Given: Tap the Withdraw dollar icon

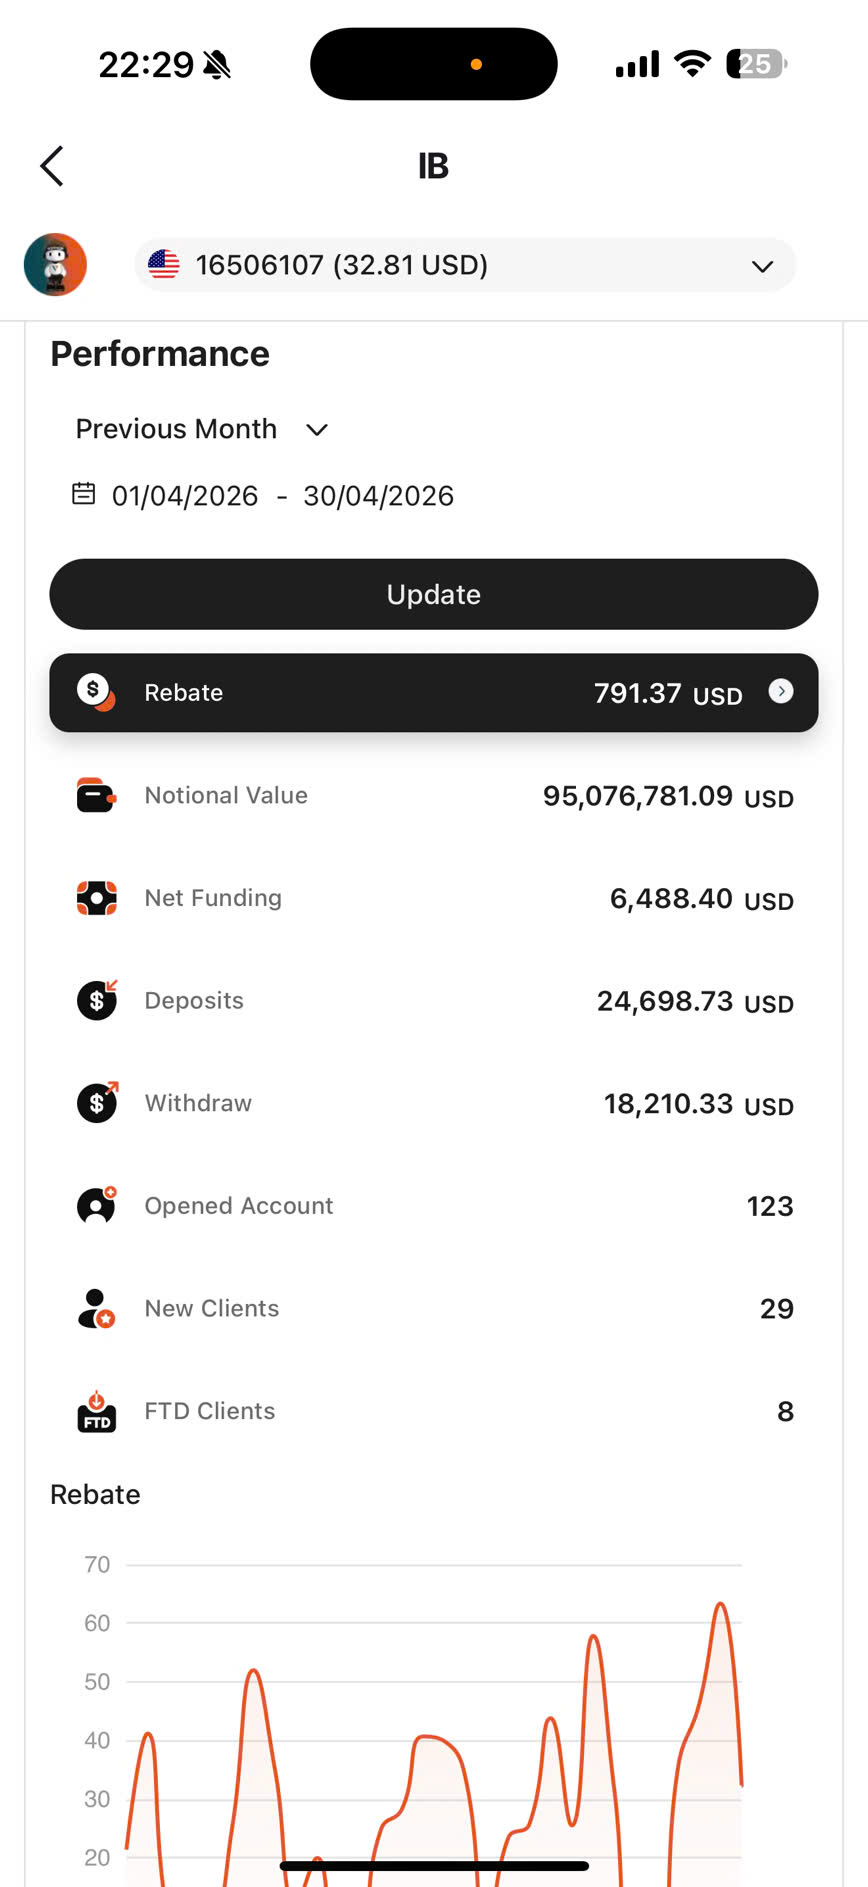Looking at the screenshot, I should (x=97, y=1103).
